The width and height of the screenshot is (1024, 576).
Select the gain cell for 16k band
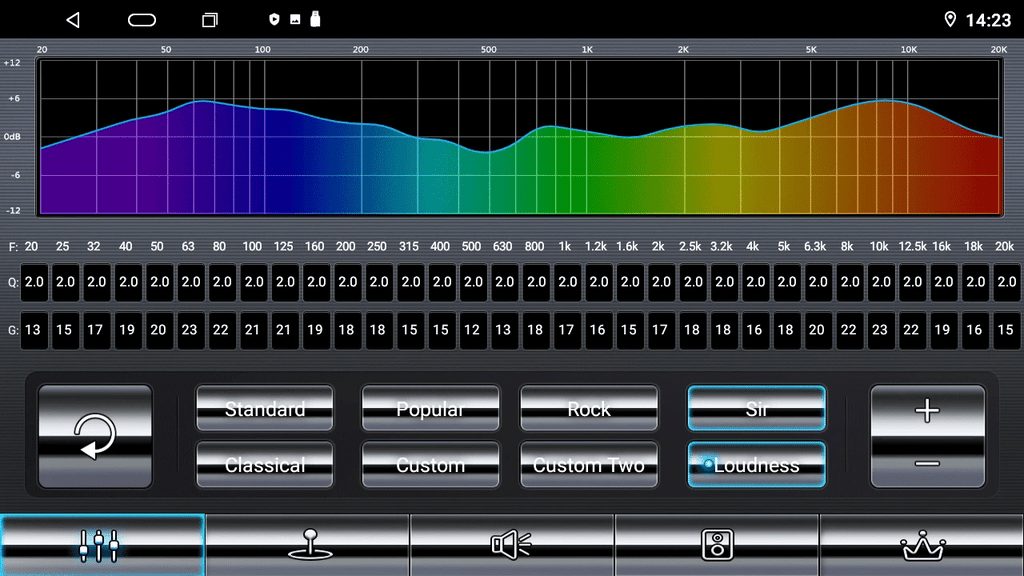tap(944, 330)
